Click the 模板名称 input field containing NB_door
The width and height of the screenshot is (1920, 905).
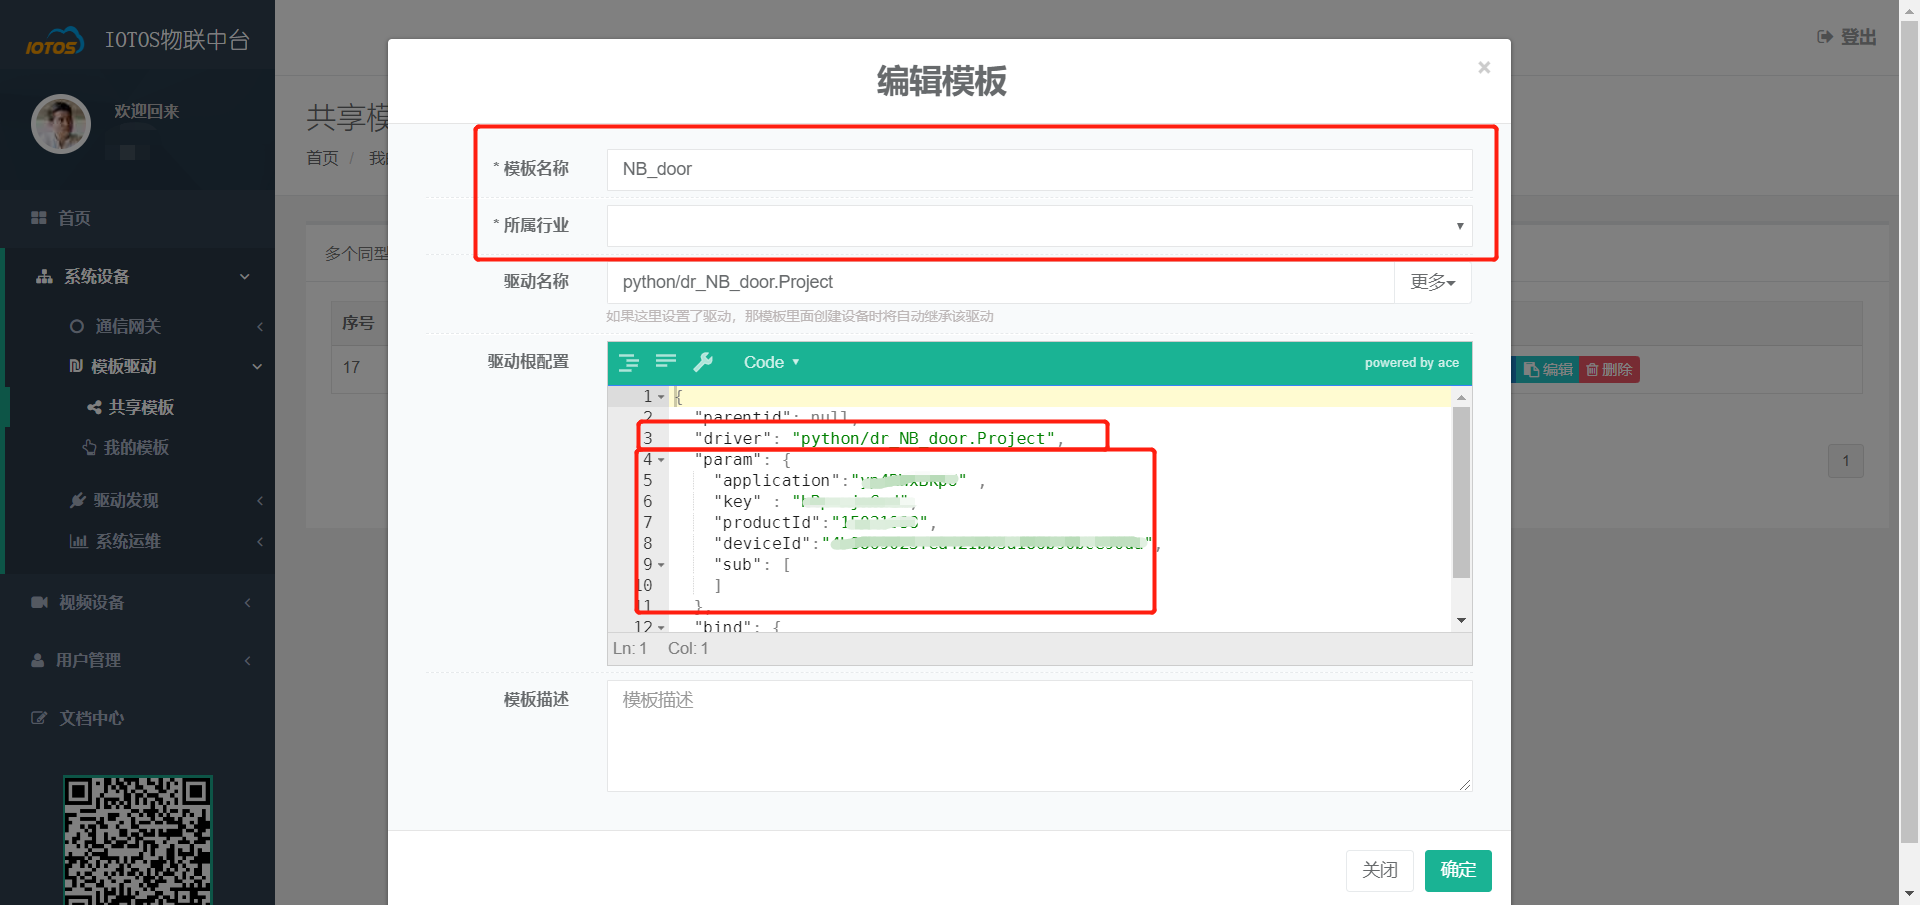point(1039,169)
